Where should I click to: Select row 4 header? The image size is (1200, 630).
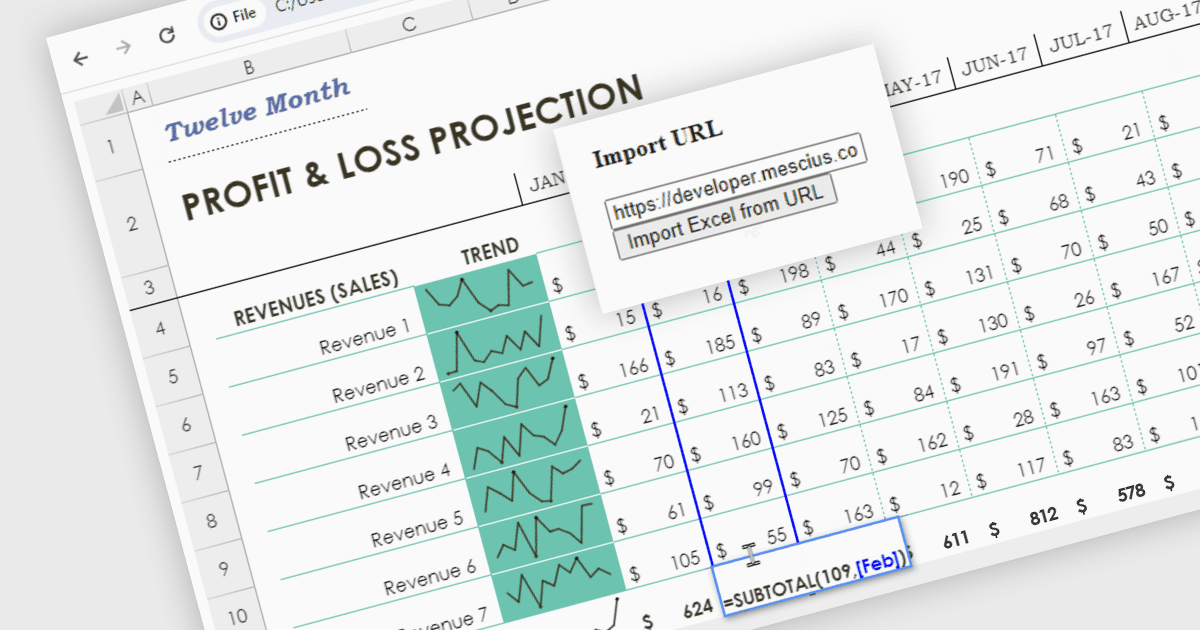point(160,330)
